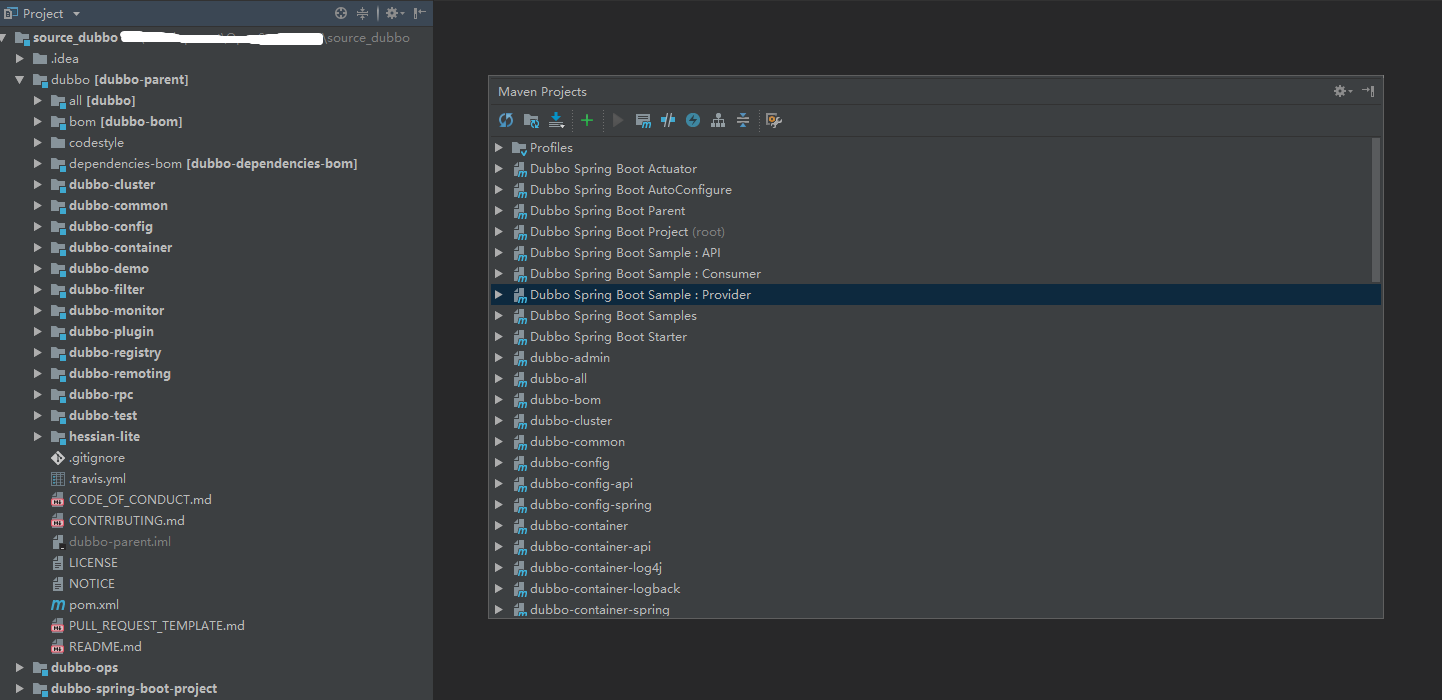The image size is (1442, 700).
Task: Click Generate Sources and Update Folders icon
Action: click(531, 120)
